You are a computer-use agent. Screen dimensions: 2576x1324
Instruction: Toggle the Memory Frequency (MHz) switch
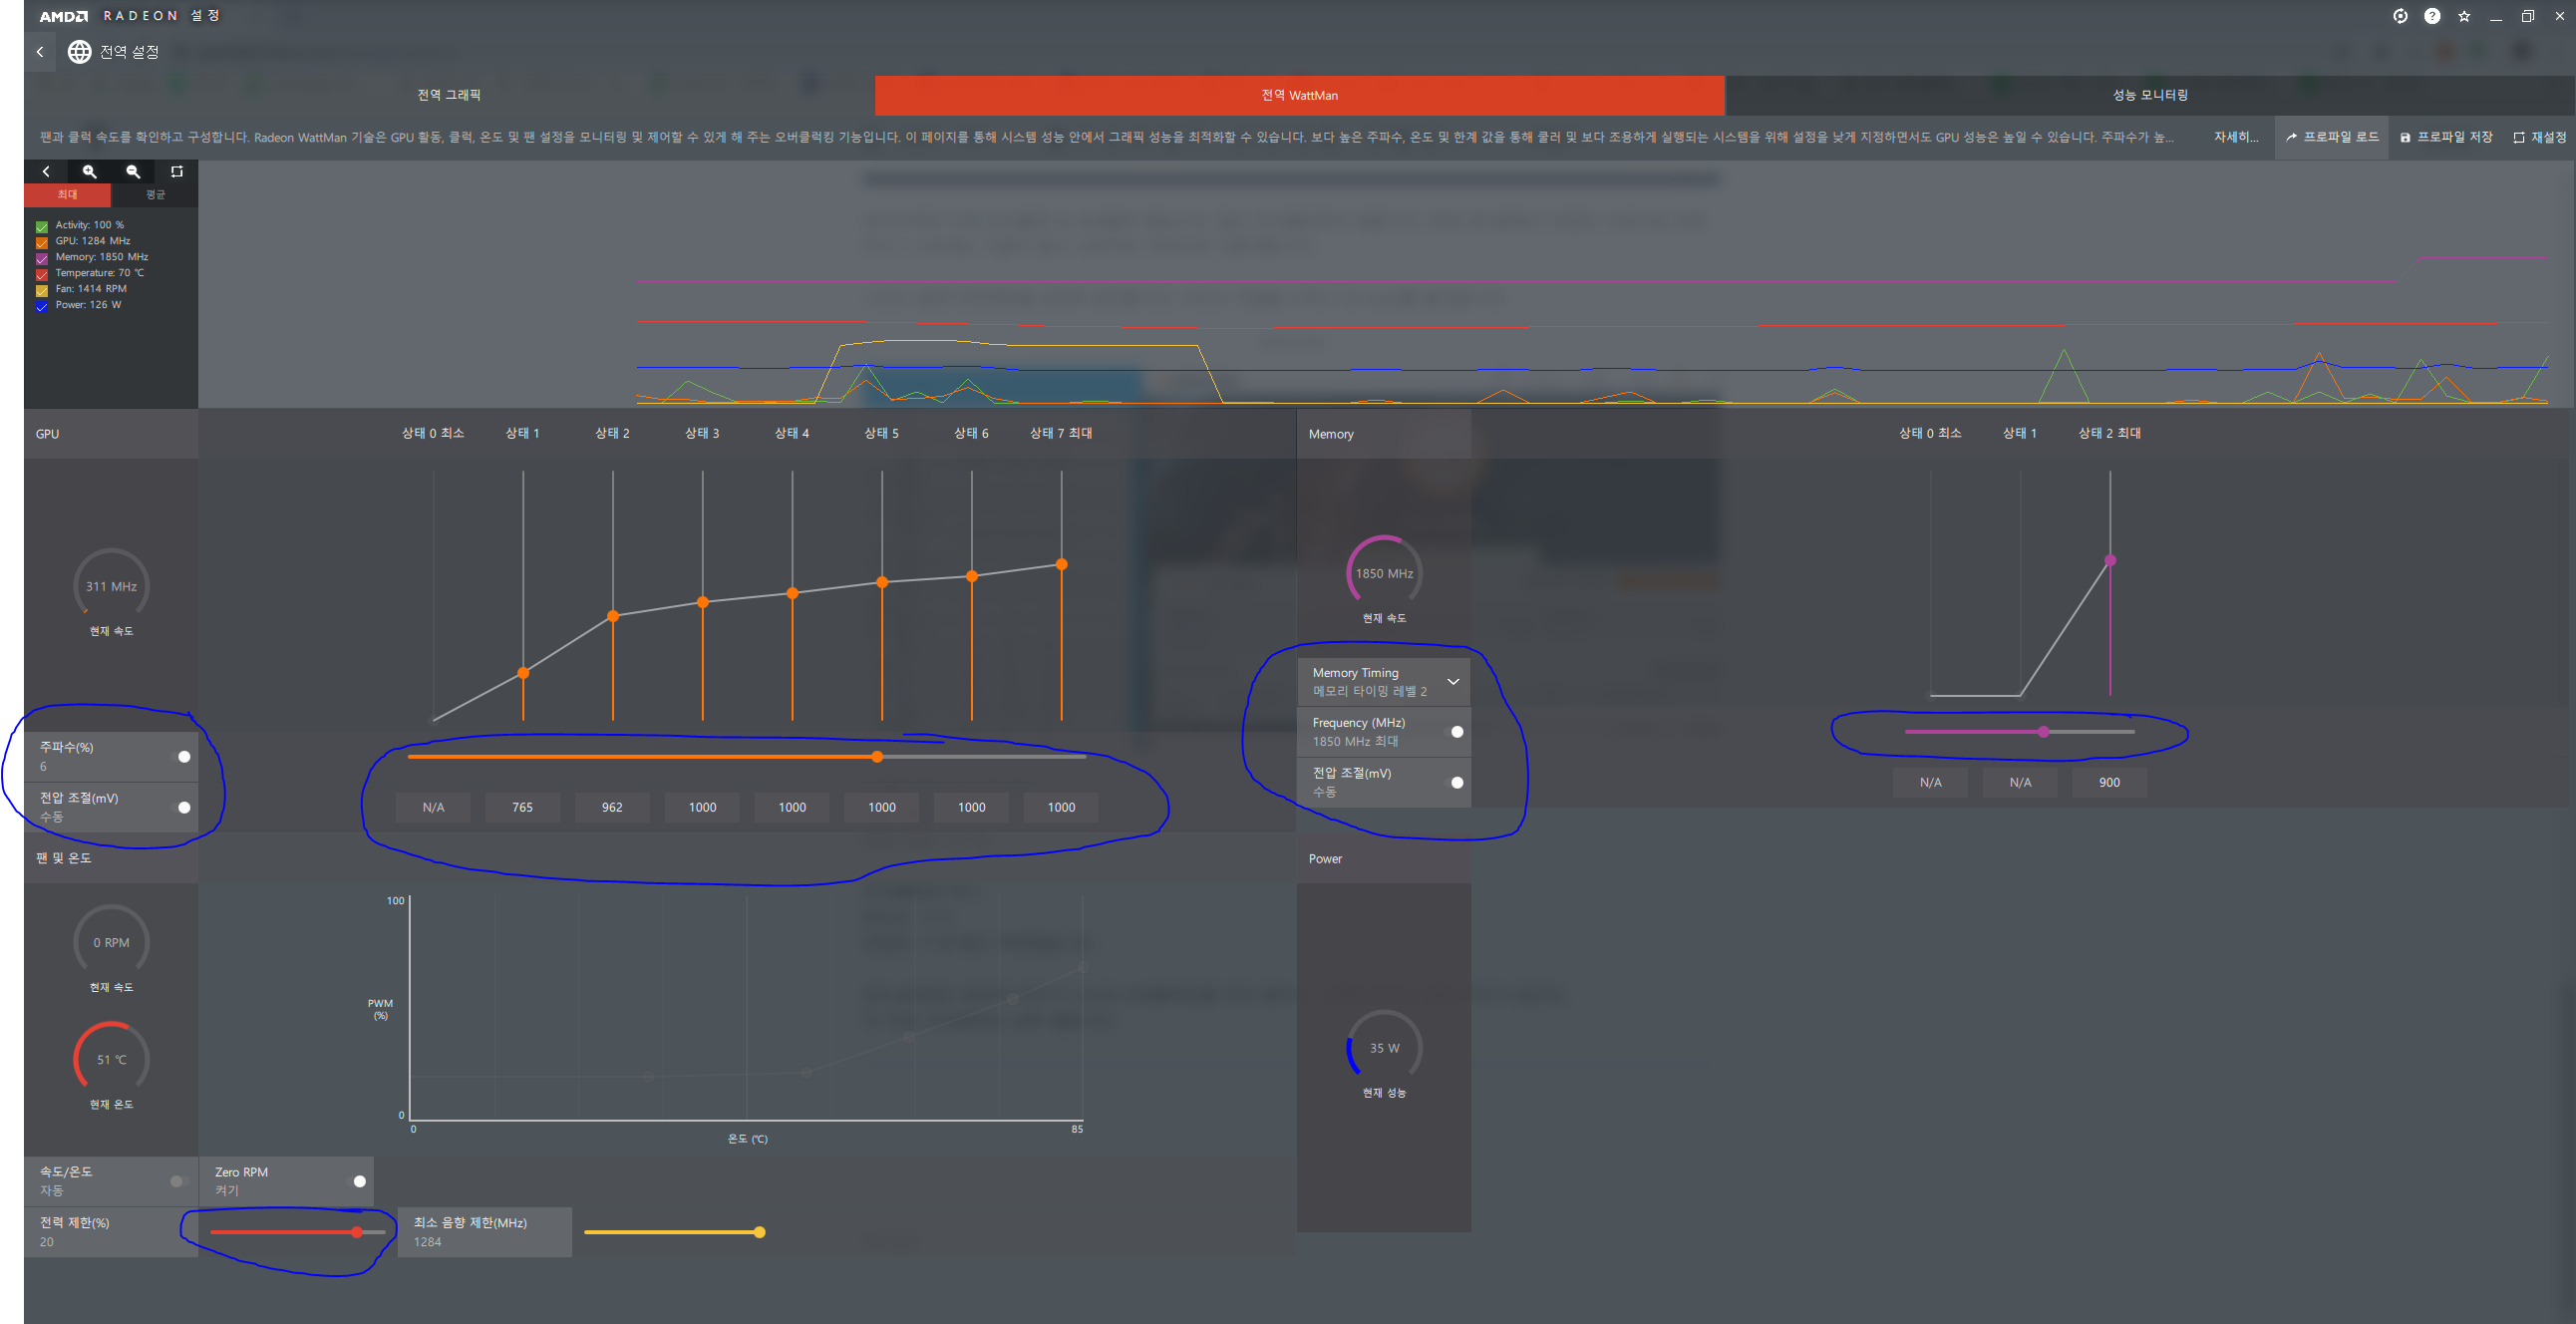(x=1456, y=732)
